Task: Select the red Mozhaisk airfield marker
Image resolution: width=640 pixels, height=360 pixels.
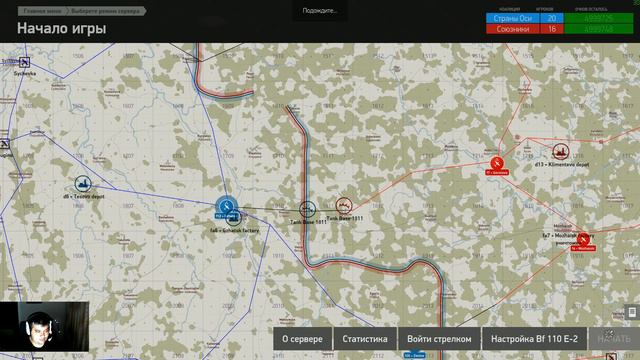Action: click(x=583, y=240)
